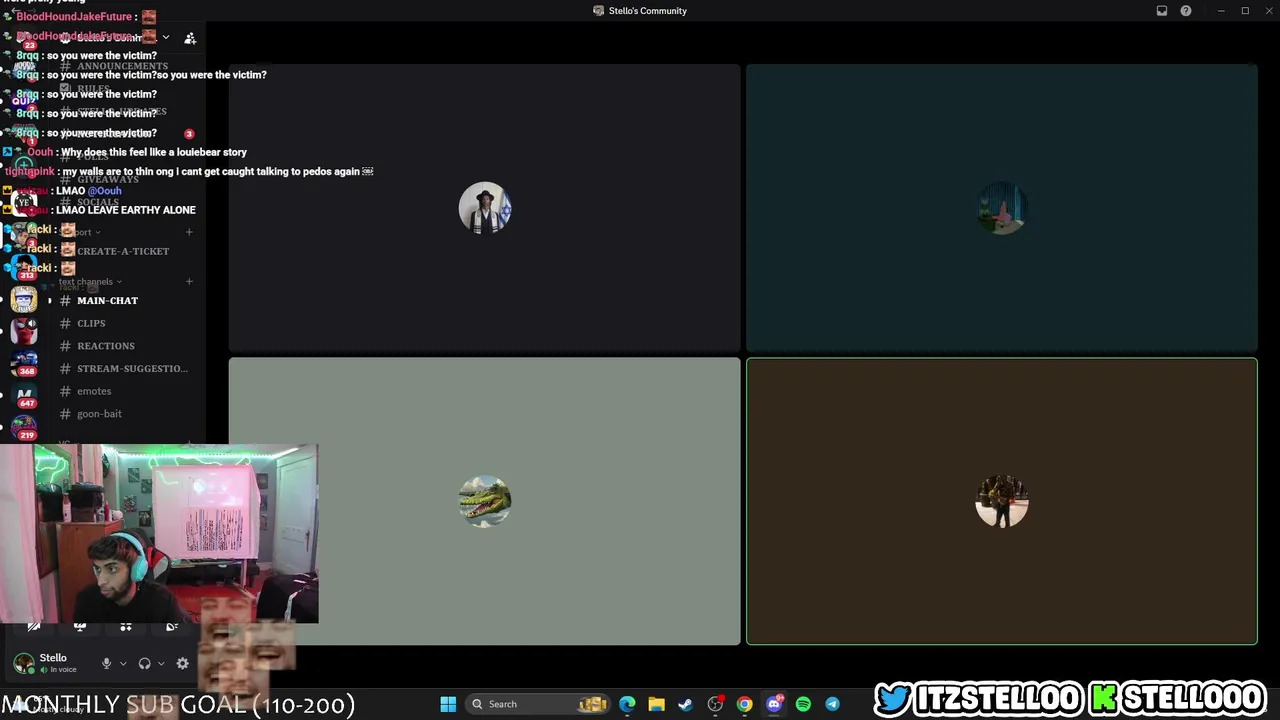Open server icon with 313 badge
The image size is (1280, 720).
pos(25,268)
